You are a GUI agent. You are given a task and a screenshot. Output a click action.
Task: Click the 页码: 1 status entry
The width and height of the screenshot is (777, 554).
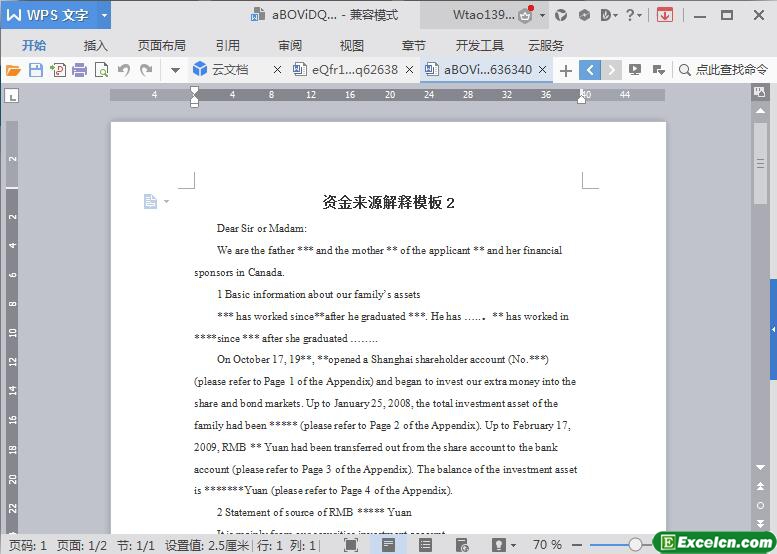coord(28,546)
